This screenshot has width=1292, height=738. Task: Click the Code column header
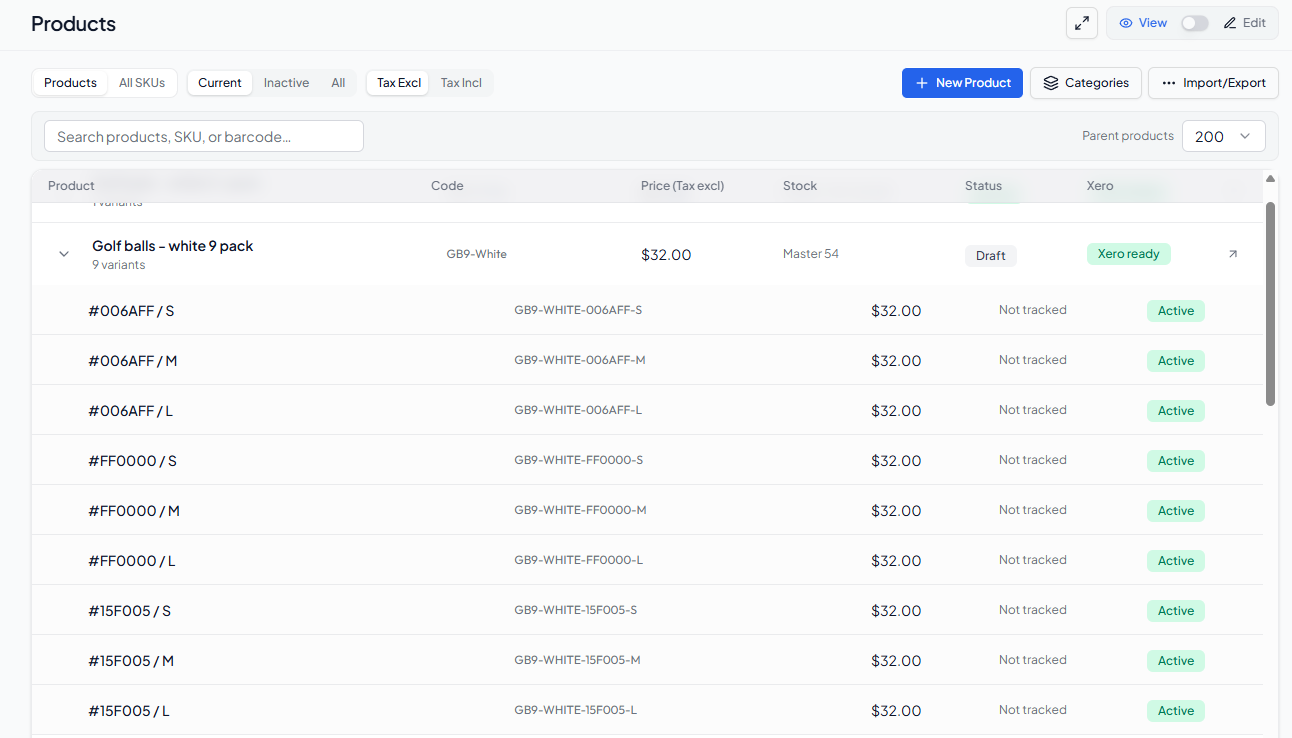[447, 186]
